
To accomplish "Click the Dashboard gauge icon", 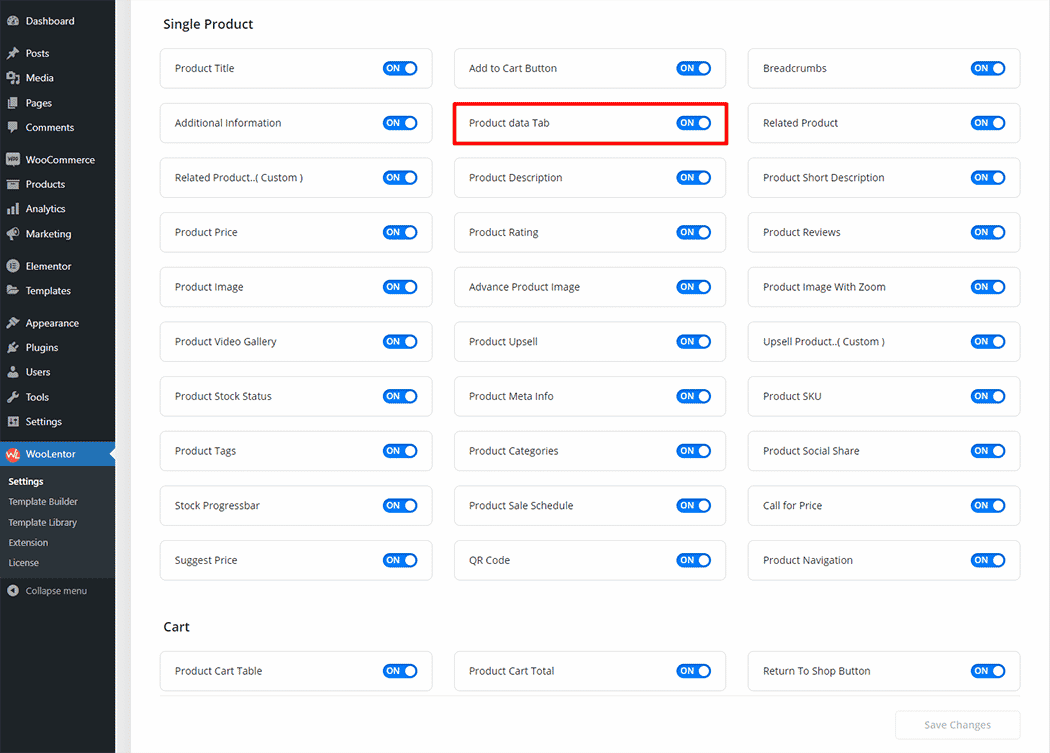I will pyautogui.click(x=12, y=21).
